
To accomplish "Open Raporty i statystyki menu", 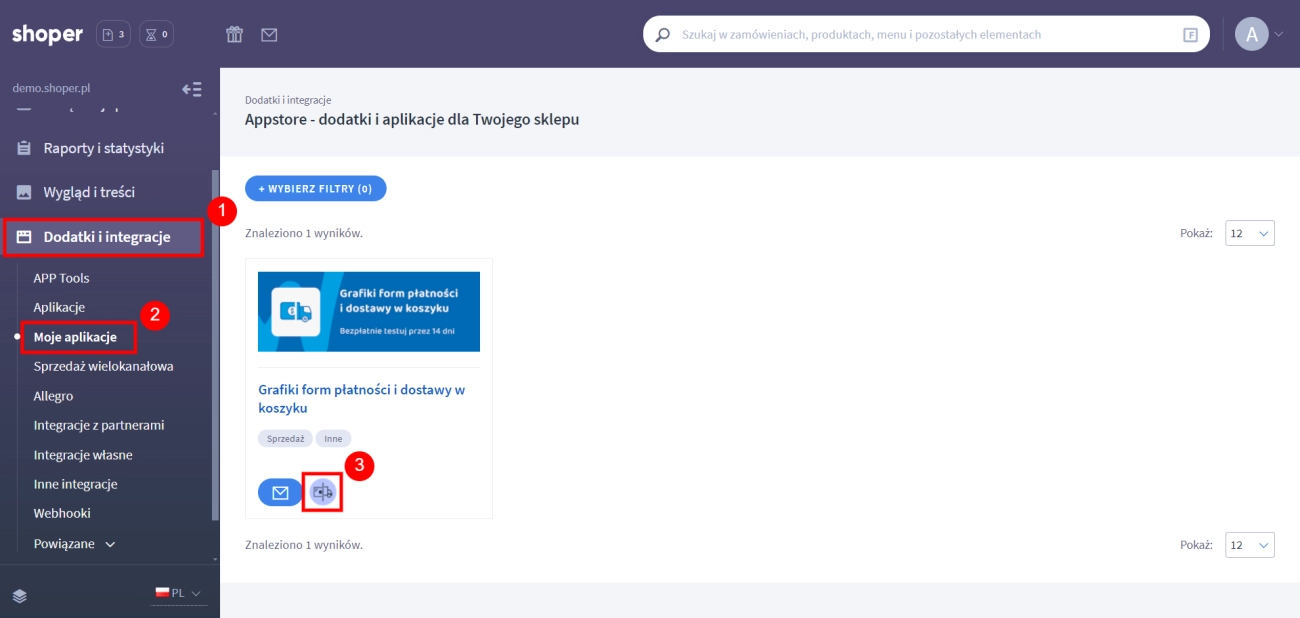I will pyautogui.click(x=103, y=148).
